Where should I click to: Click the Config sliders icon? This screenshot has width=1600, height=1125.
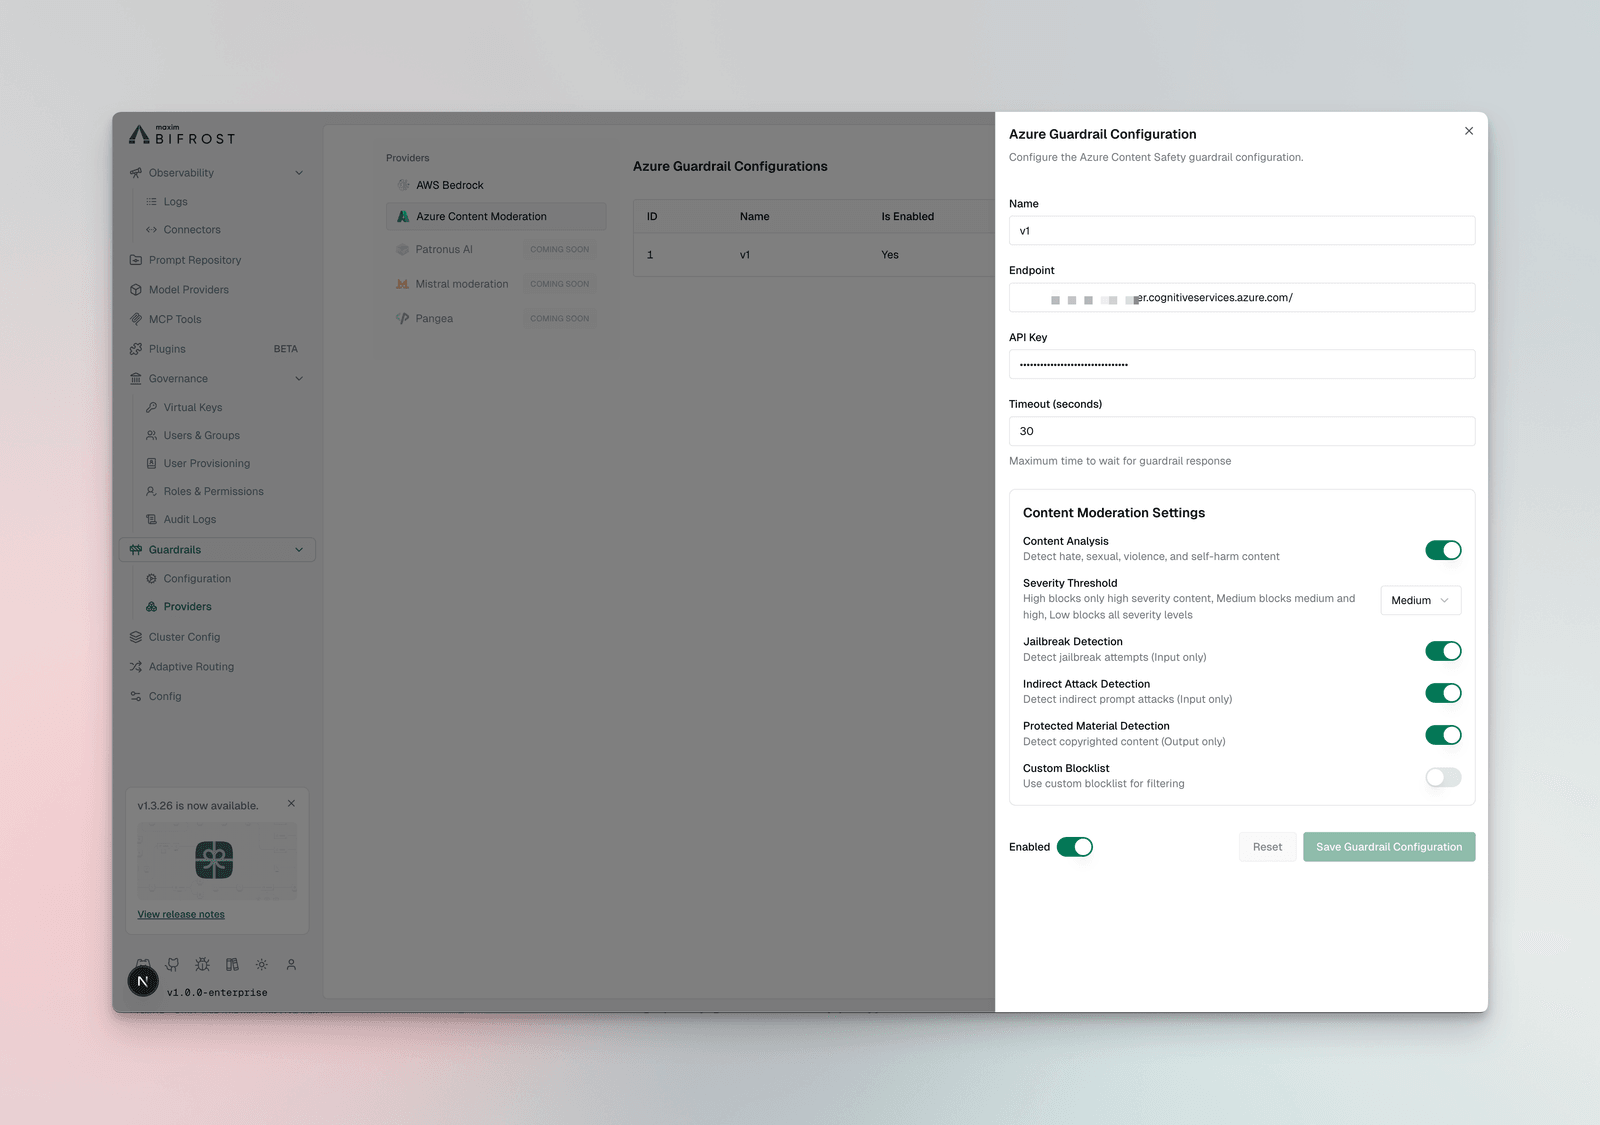pyautogui.click(x=136, y=696)
